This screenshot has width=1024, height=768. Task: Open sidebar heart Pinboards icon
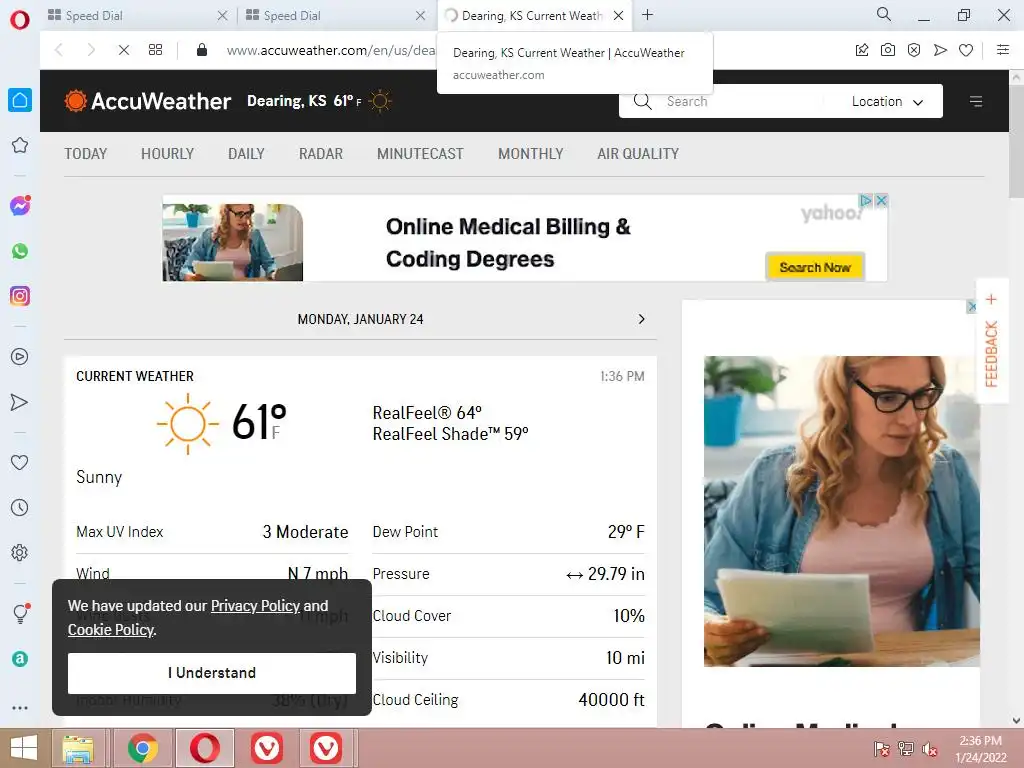pyautogui.click(x=20, y=462)
